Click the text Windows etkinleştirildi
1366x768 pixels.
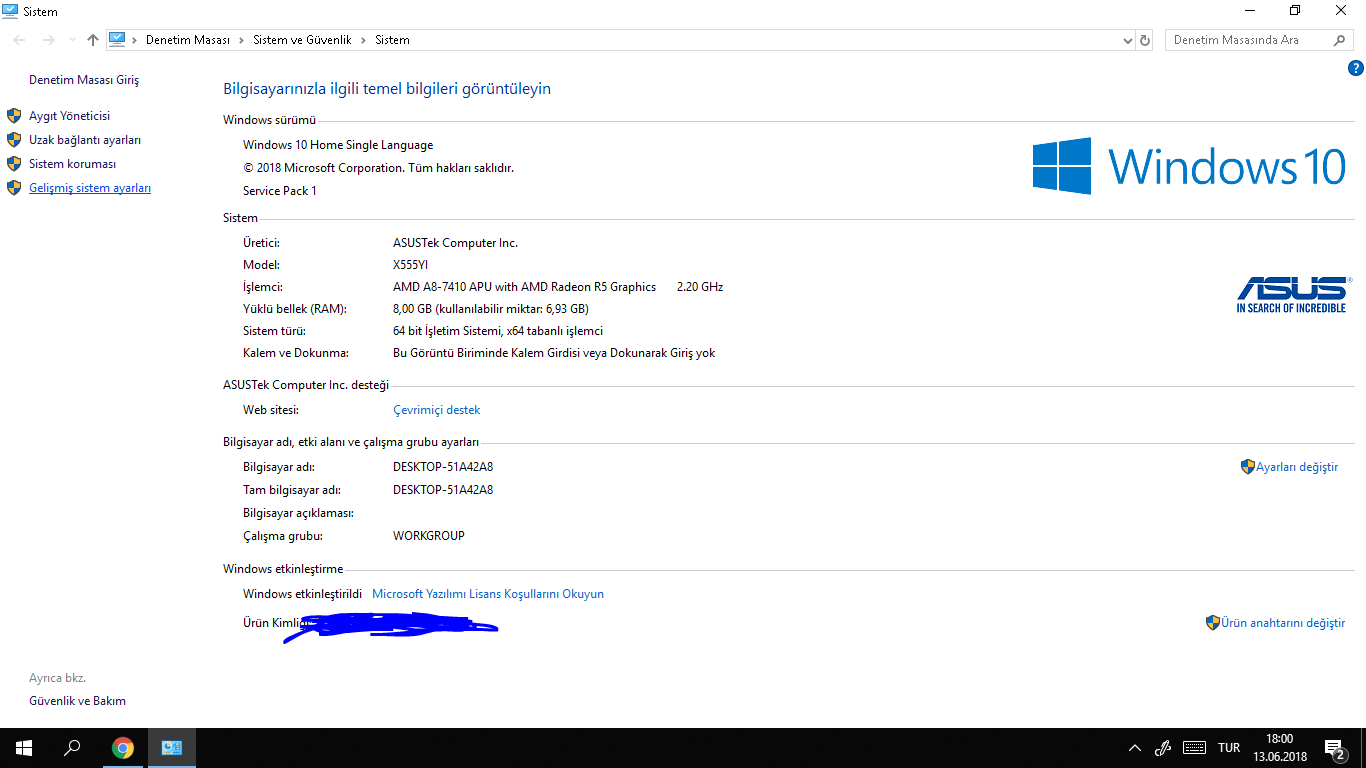pos(302,594)
